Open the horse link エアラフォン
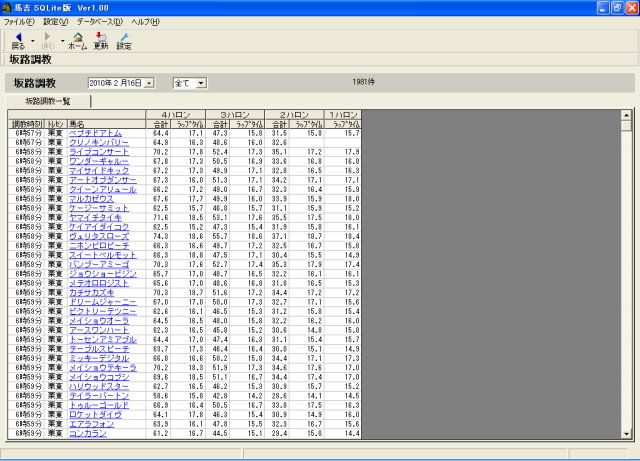Screen dimensions: 640x461 pyautogui.click(x=91, y=424)
